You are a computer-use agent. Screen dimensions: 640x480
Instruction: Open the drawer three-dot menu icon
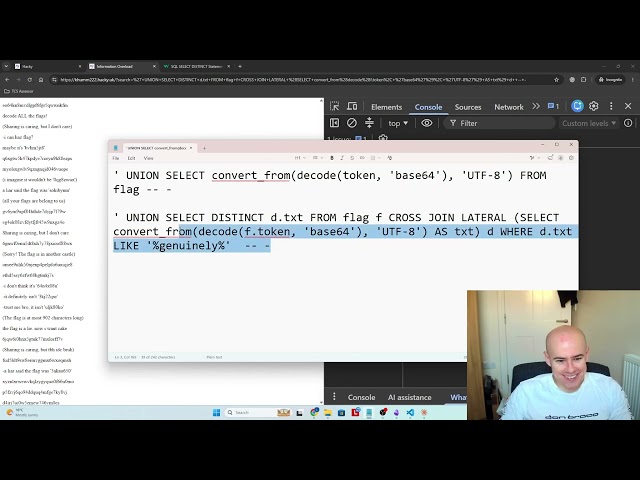tap(334, 396)
